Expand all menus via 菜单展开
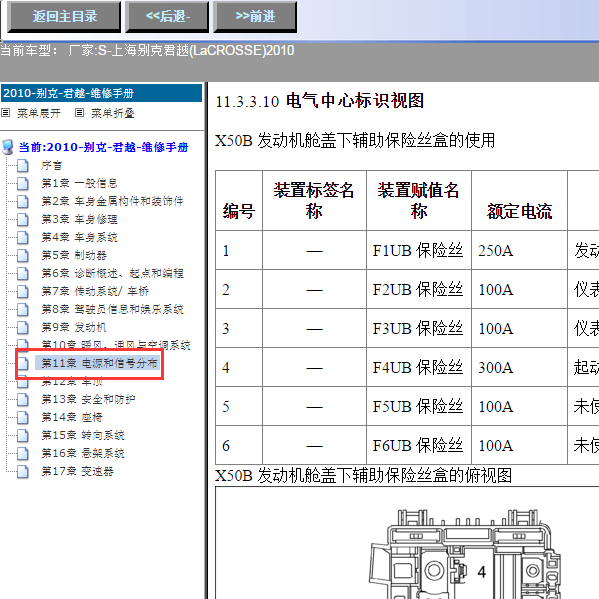599x599 pixels. pyautogui.click(x=39, y=113)
